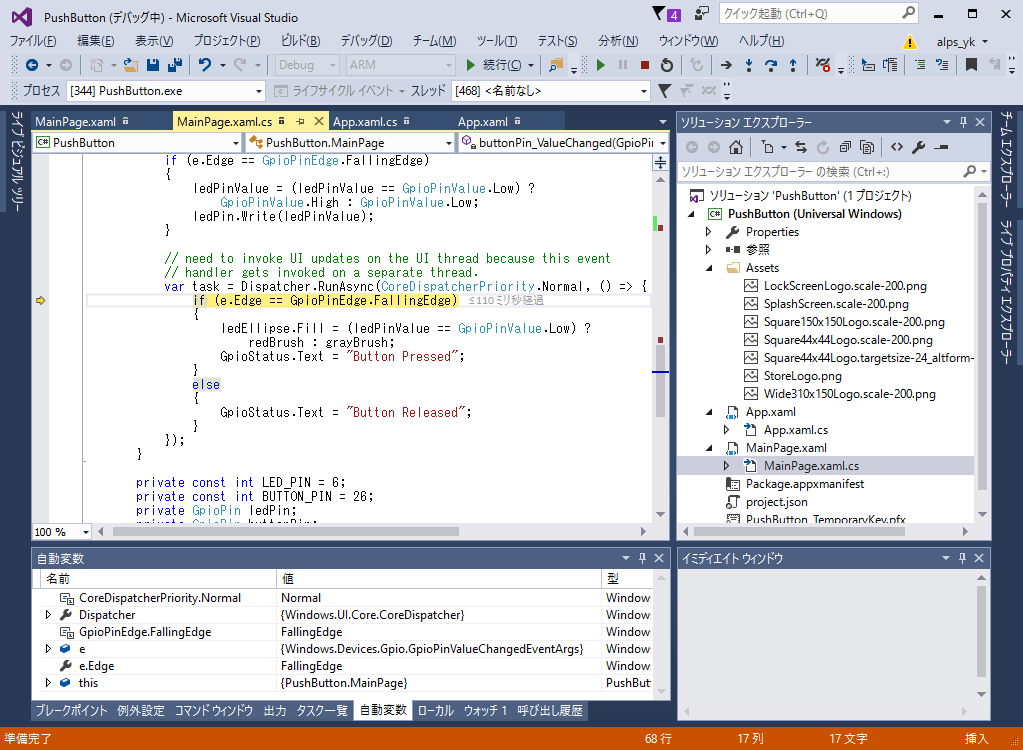1023x750 pixels.
Task: Switch to the ローカル tab
Action: 435,710
